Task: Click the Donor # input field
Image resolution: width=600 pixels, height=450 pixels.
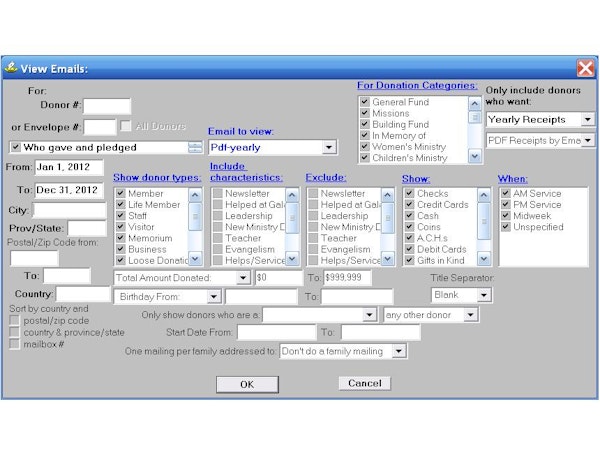Action: (108, 105)
